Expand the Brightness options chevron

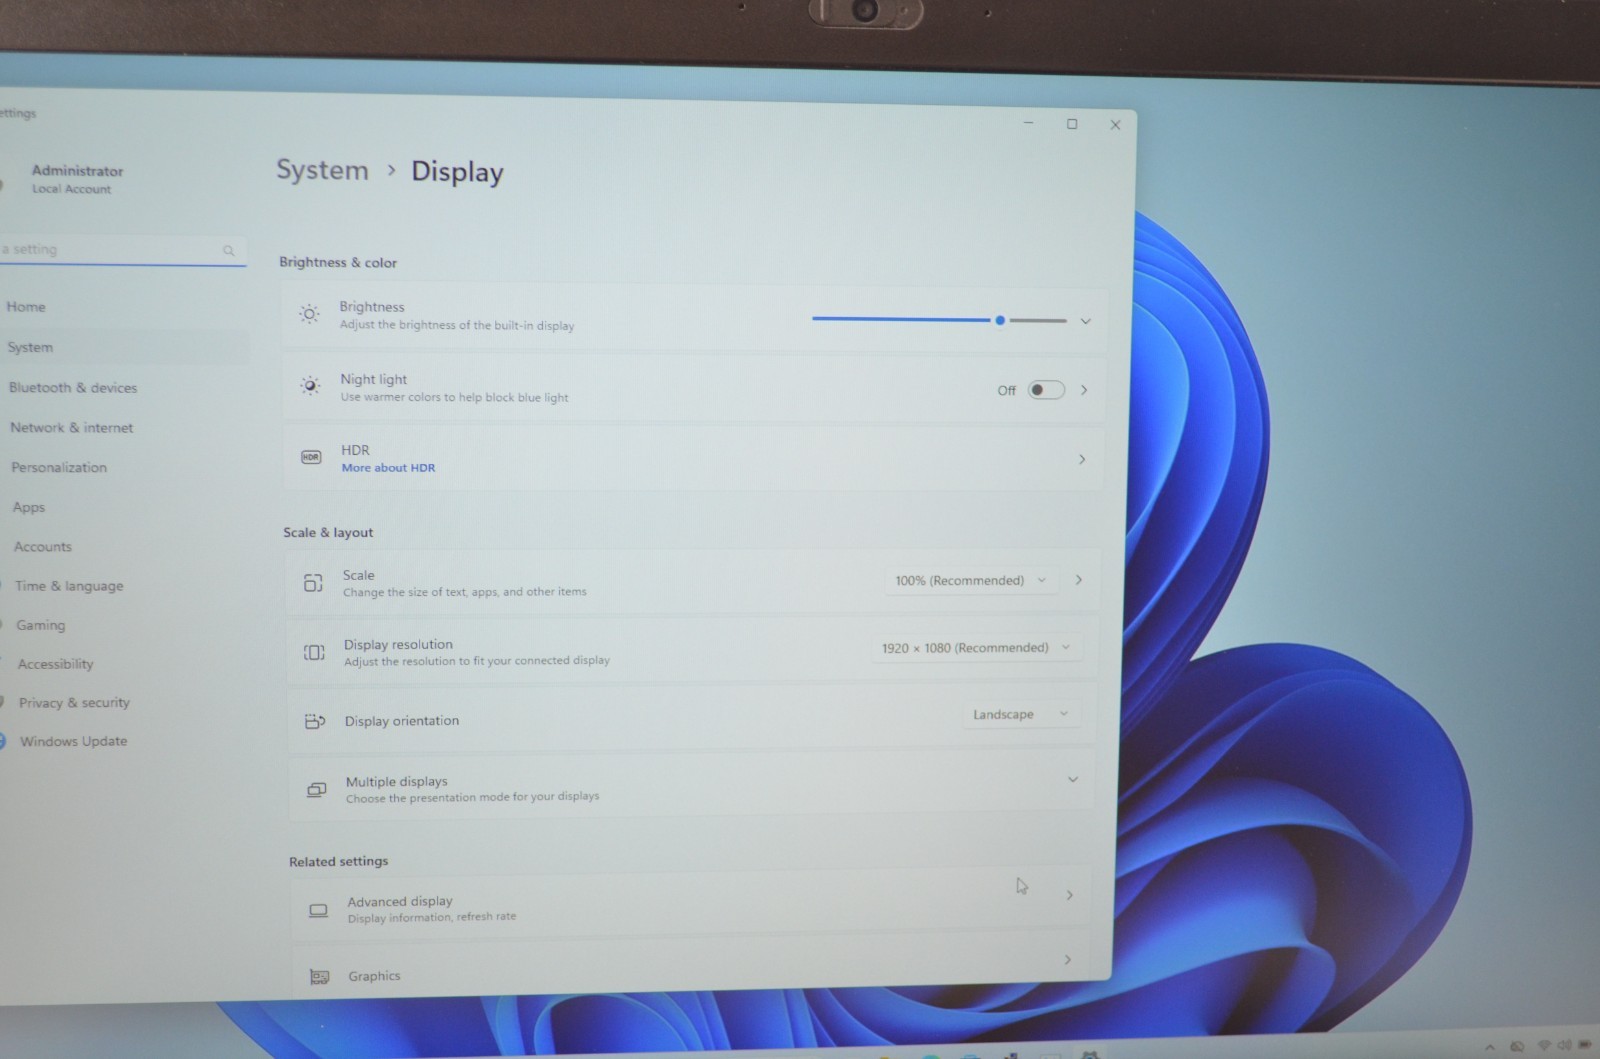click(x=1085, y=321)
